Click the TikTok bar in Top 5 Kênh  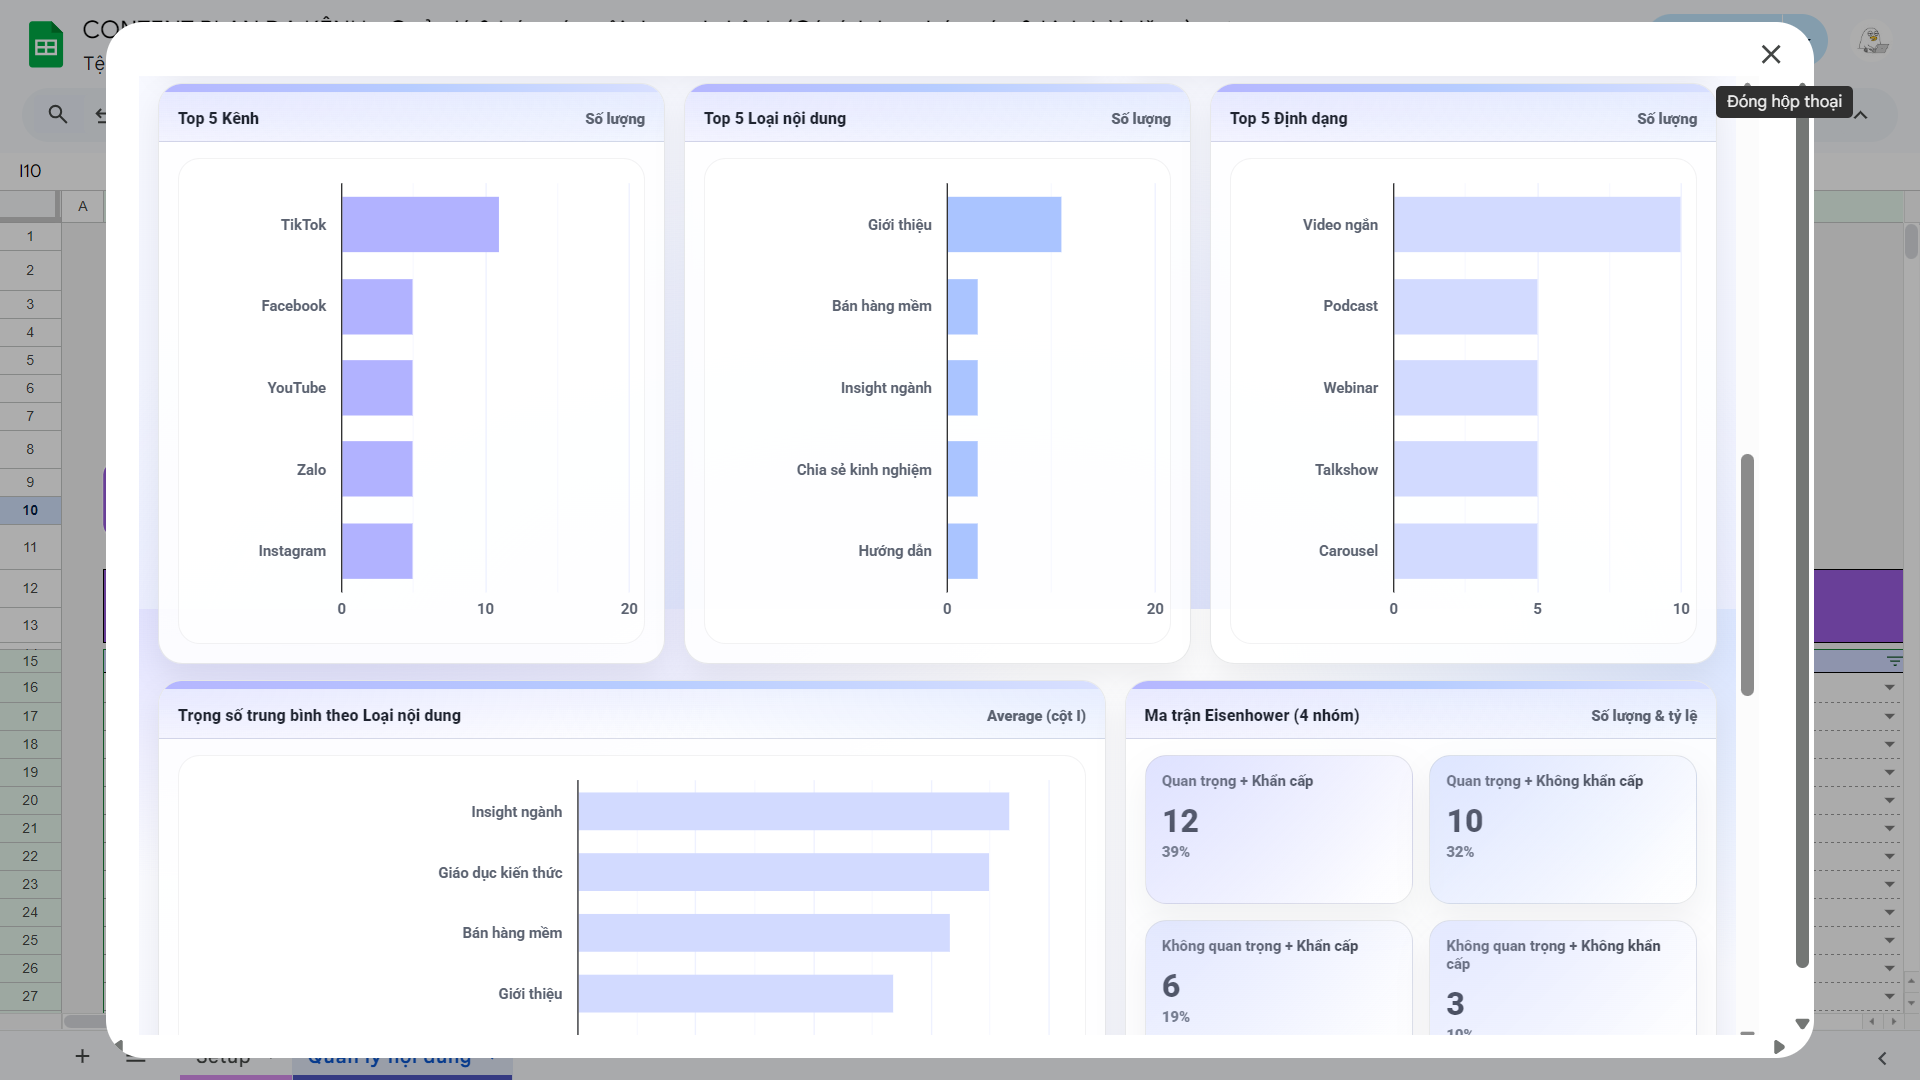point(420,224)
